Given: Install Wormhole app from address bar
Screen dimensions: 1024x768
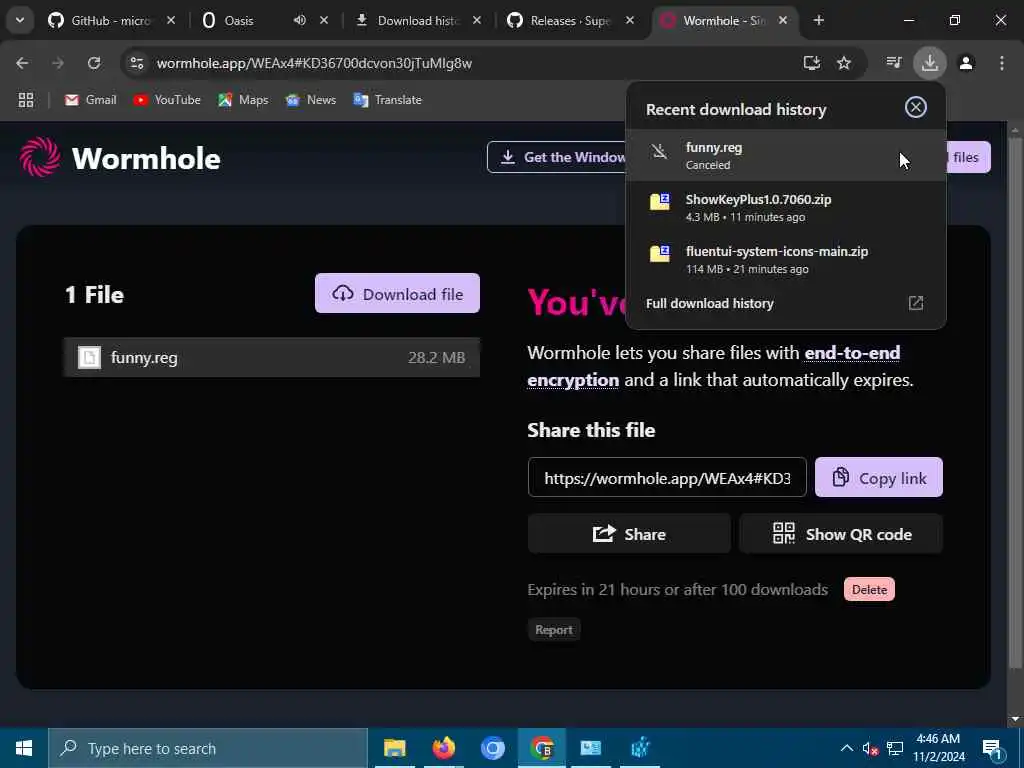Looking at the screenshot, I should tap(812, 63).
